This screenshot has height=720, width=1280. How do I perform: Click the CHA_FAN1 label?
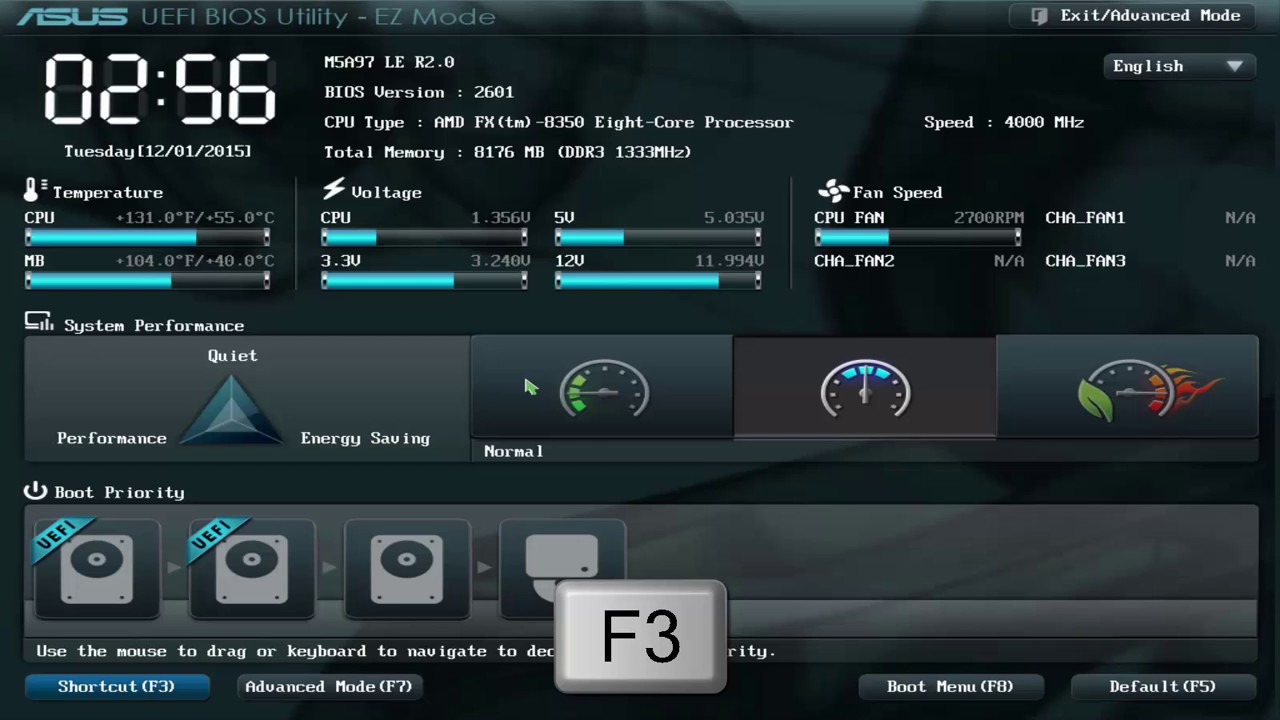(1085, 217)
